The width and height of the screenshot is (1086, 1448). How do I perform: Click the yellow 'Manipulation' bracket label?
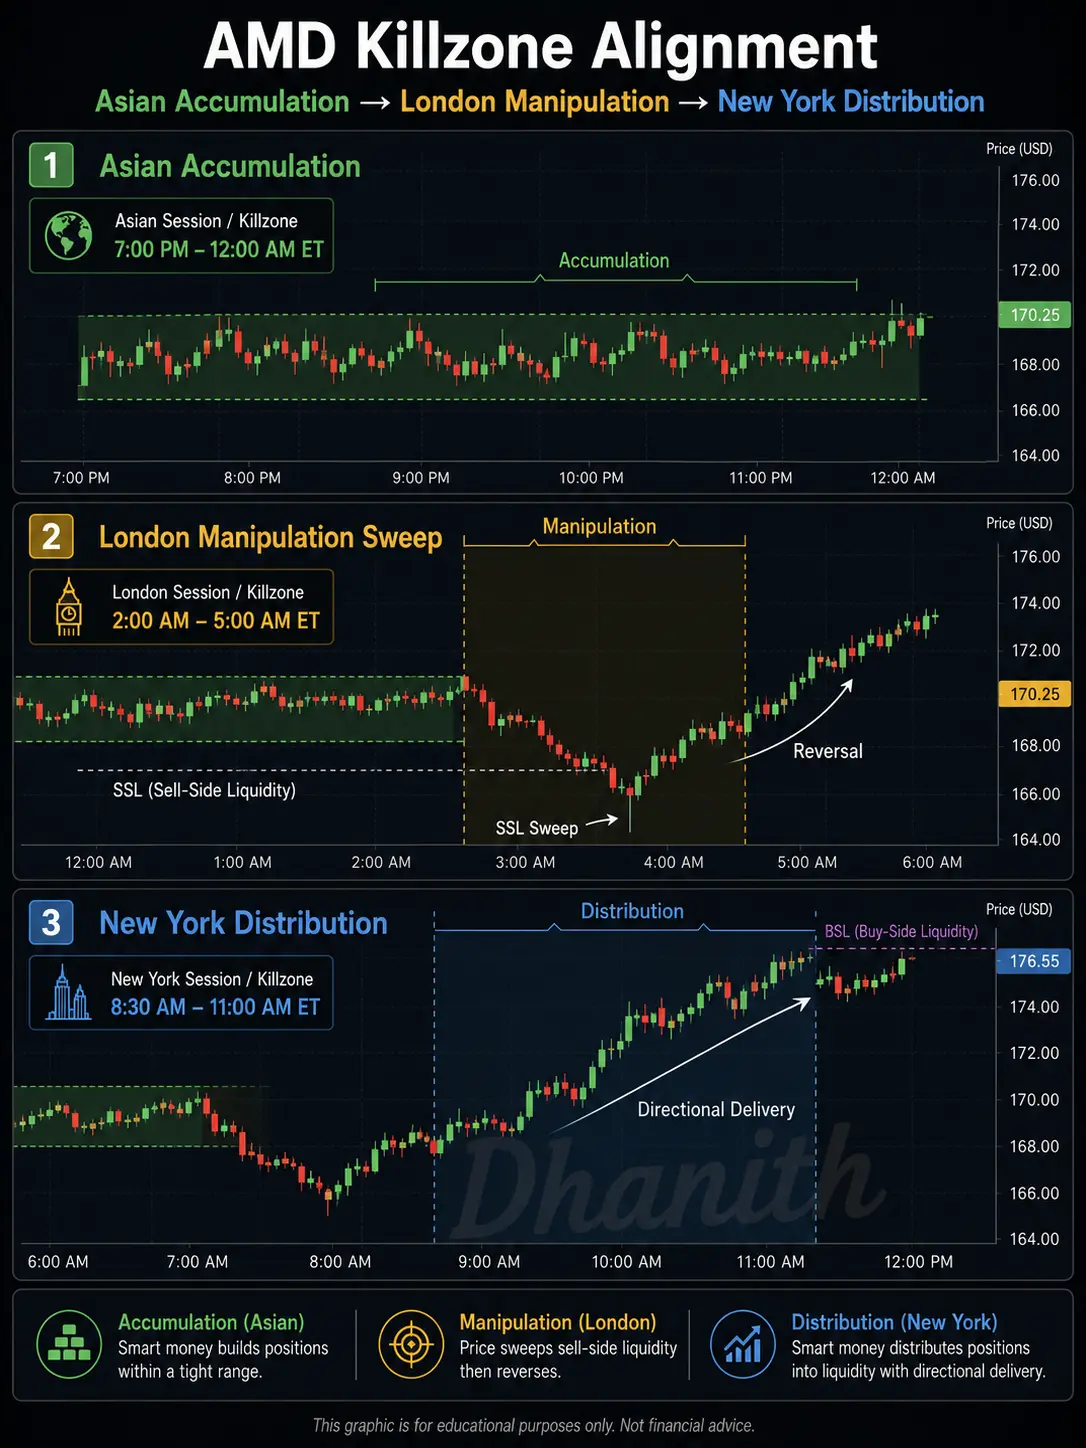(x=599, y=526)
